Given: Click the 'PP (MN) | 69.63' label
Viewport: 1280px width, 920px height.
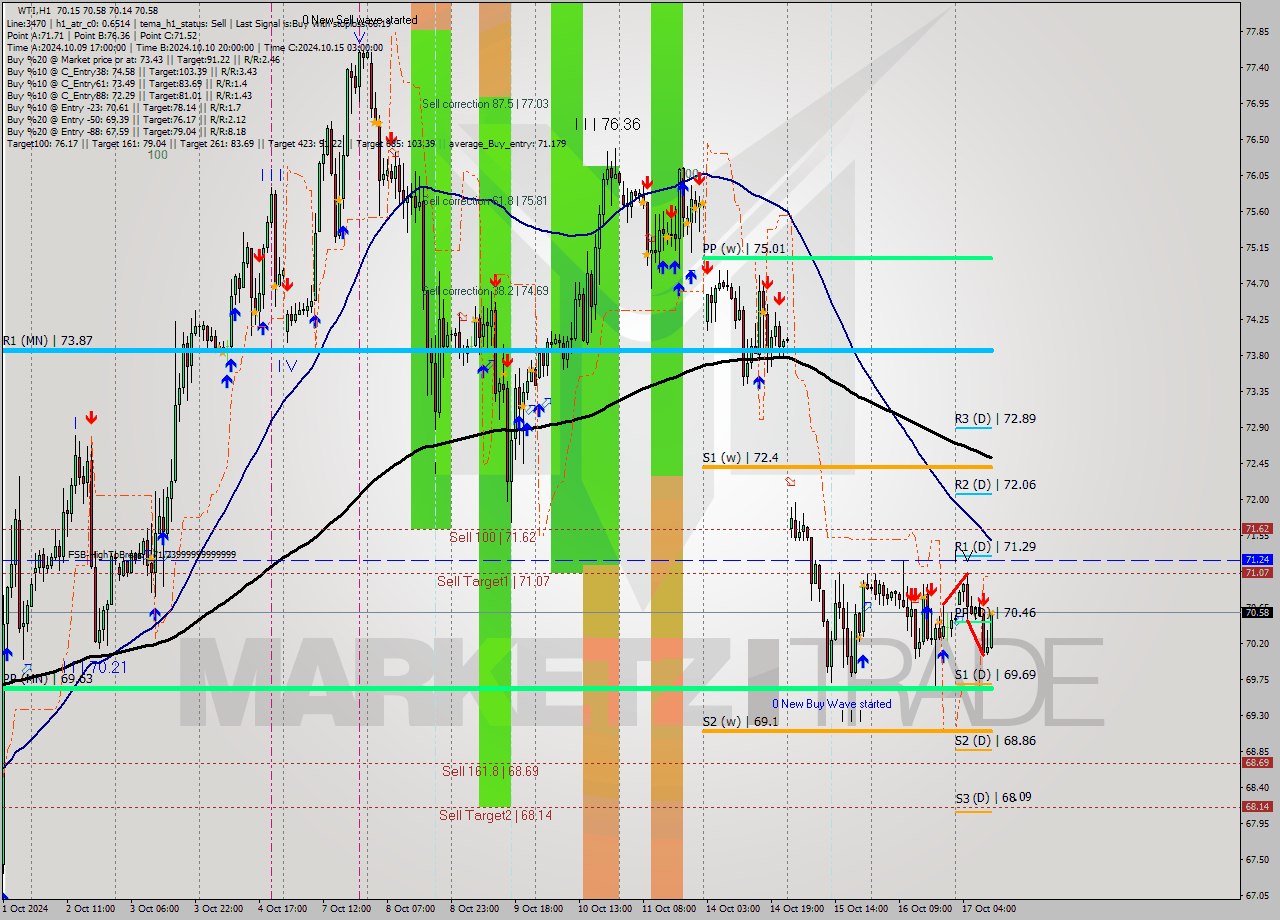Looking at the screenshot, I should [x=47, y=678].
